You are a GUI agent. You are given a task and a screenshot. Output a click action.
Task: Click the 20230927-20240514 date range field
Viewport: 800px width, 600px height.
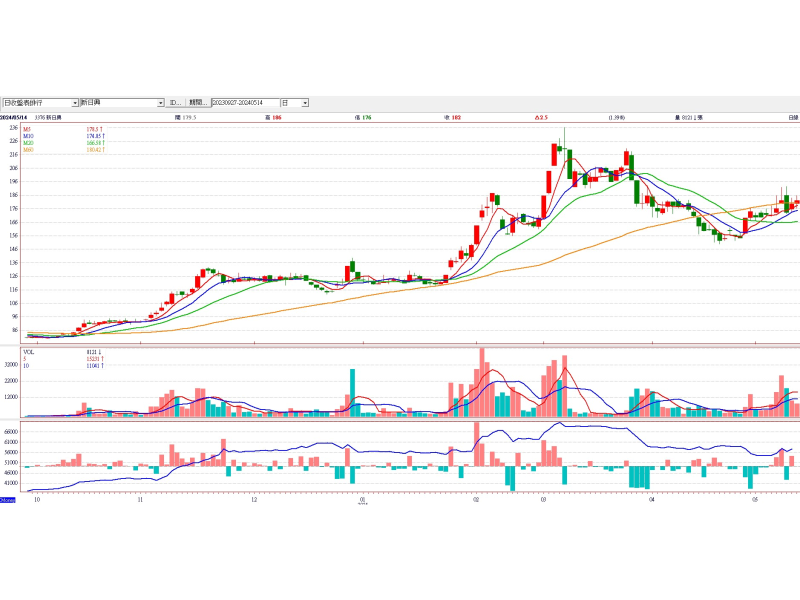244,103
